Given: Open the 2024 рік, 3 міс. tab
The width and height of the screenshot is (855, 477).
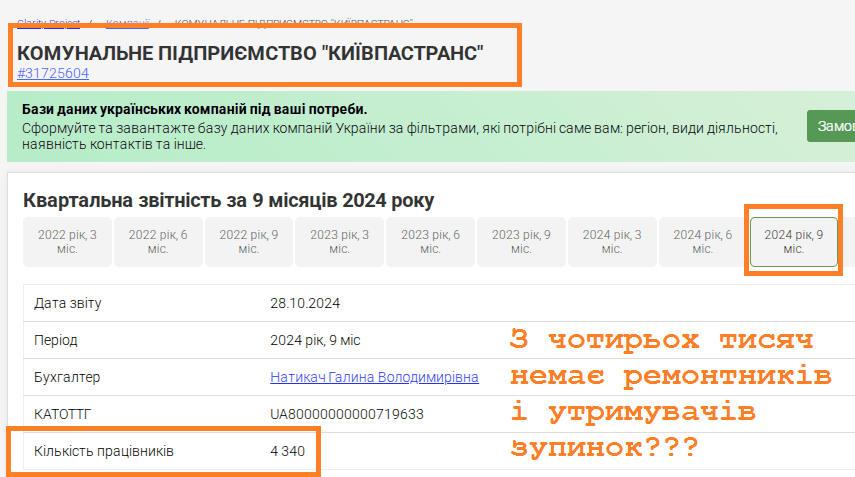Looking at the screenshot, I should (612, 242).
